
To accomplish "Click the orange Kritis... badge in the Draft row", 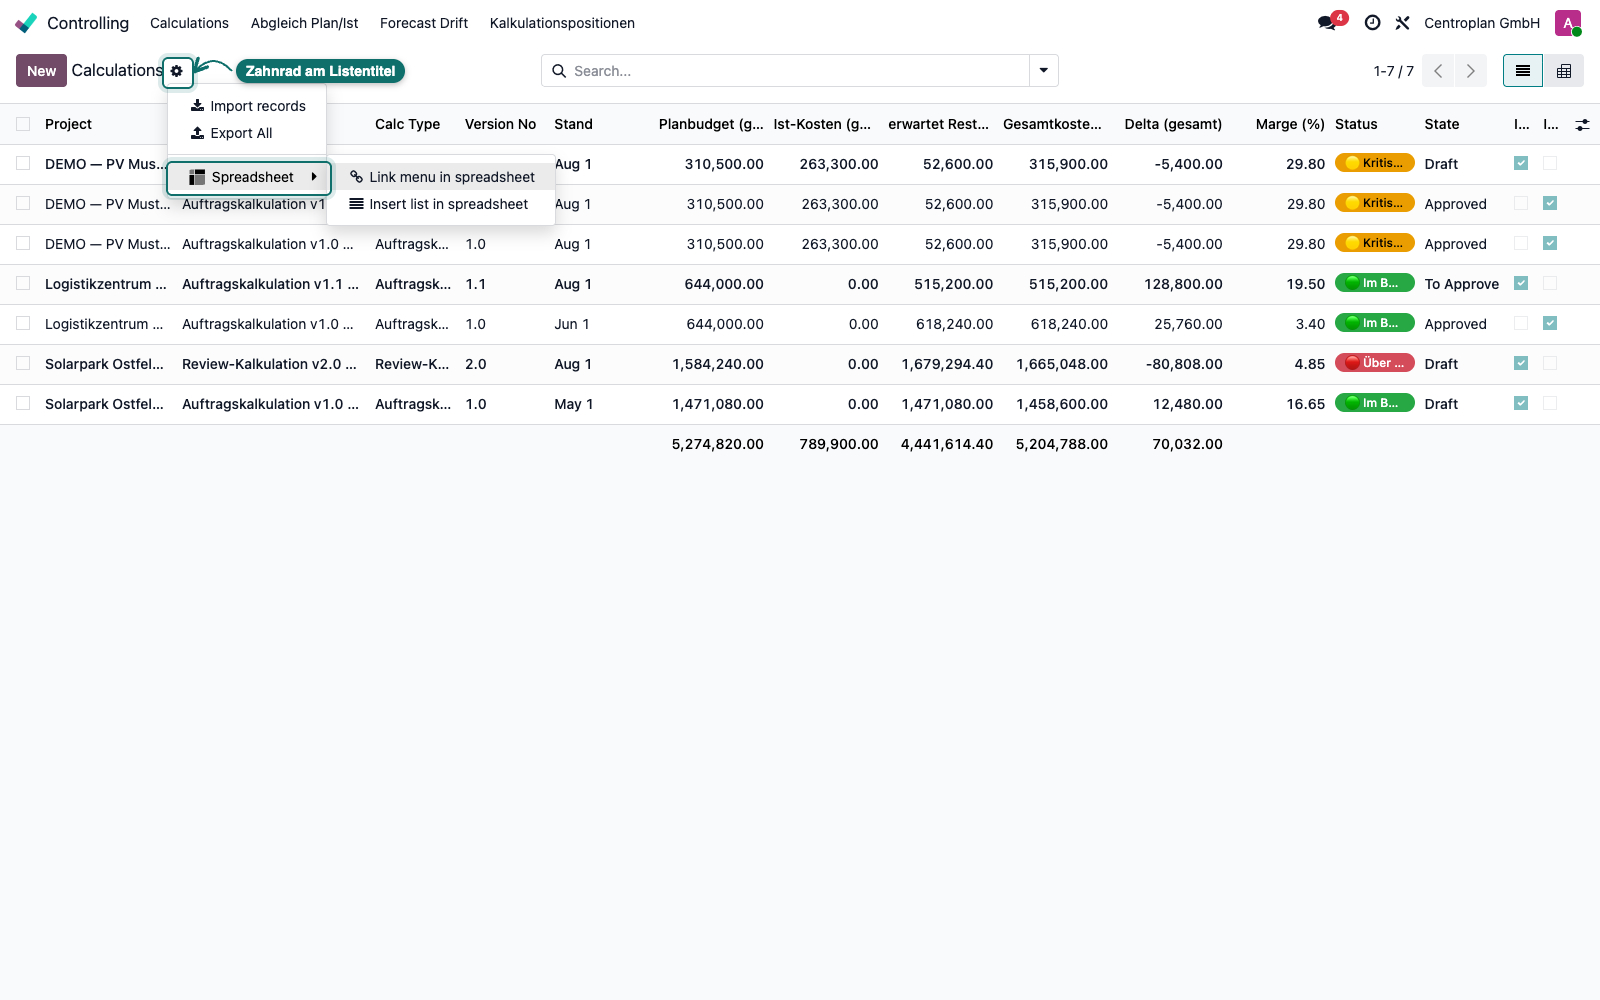I will [1375, 163].
